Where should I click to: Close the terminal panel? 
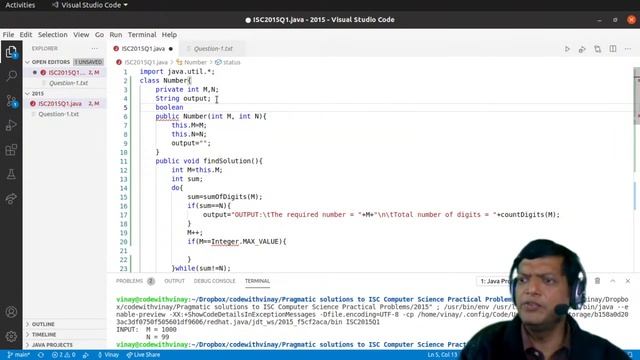[628, 281]
